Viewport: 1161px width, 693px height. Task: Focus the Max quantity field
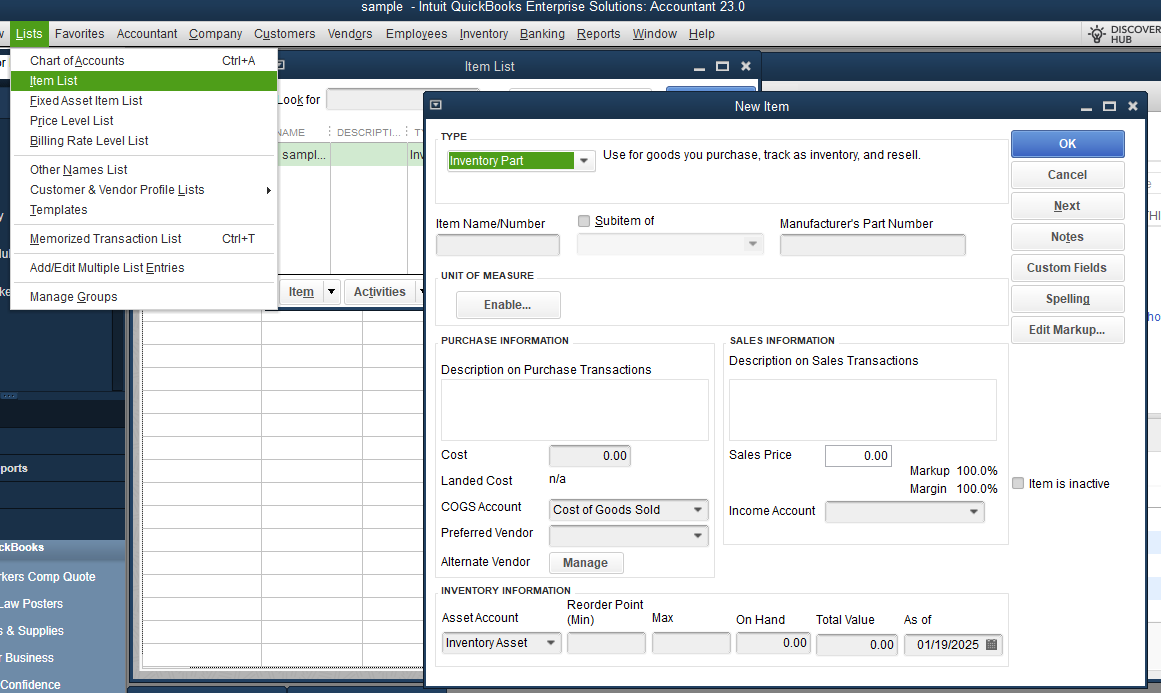691,643
